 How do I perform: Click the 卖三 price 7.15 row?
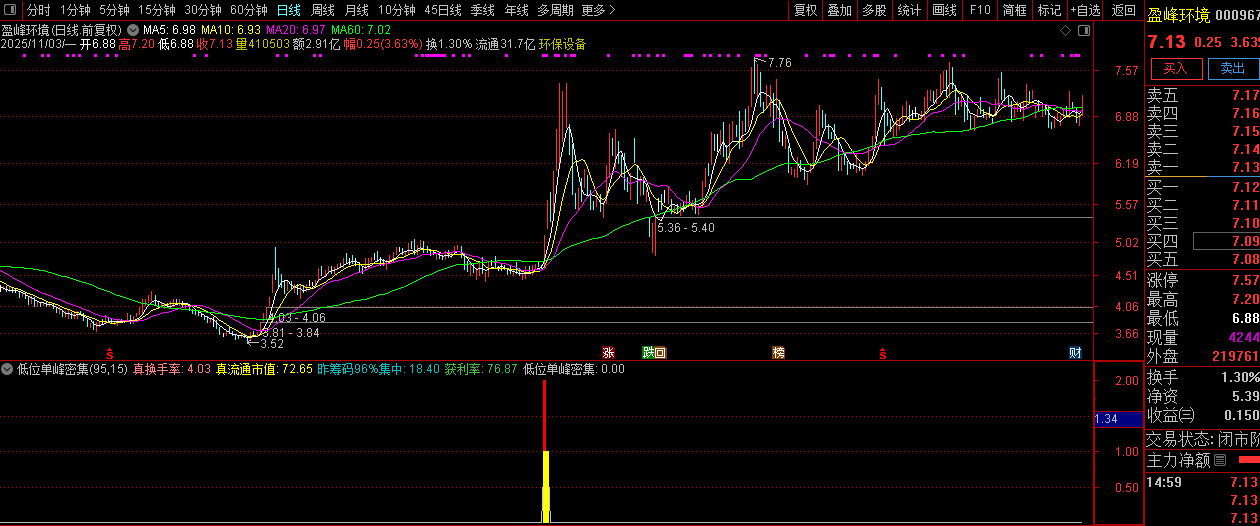pyautogui.click(x=1202, y=131)
